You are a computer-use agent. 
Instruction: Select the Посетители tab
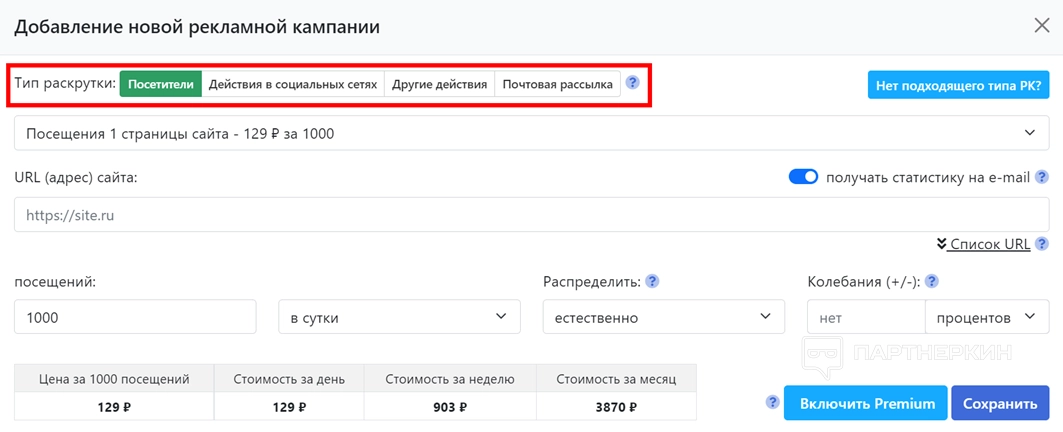(161, 84)
